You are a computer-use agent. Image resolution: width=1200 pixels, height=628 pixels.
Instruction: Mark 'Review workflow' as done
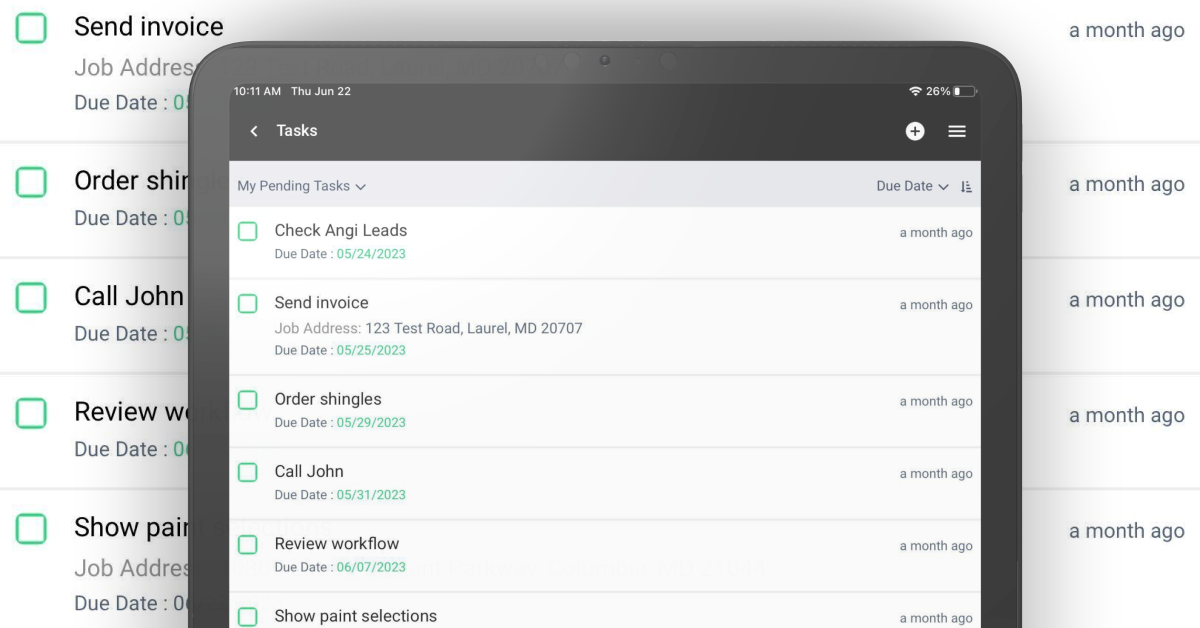click(x=248, y=543)
